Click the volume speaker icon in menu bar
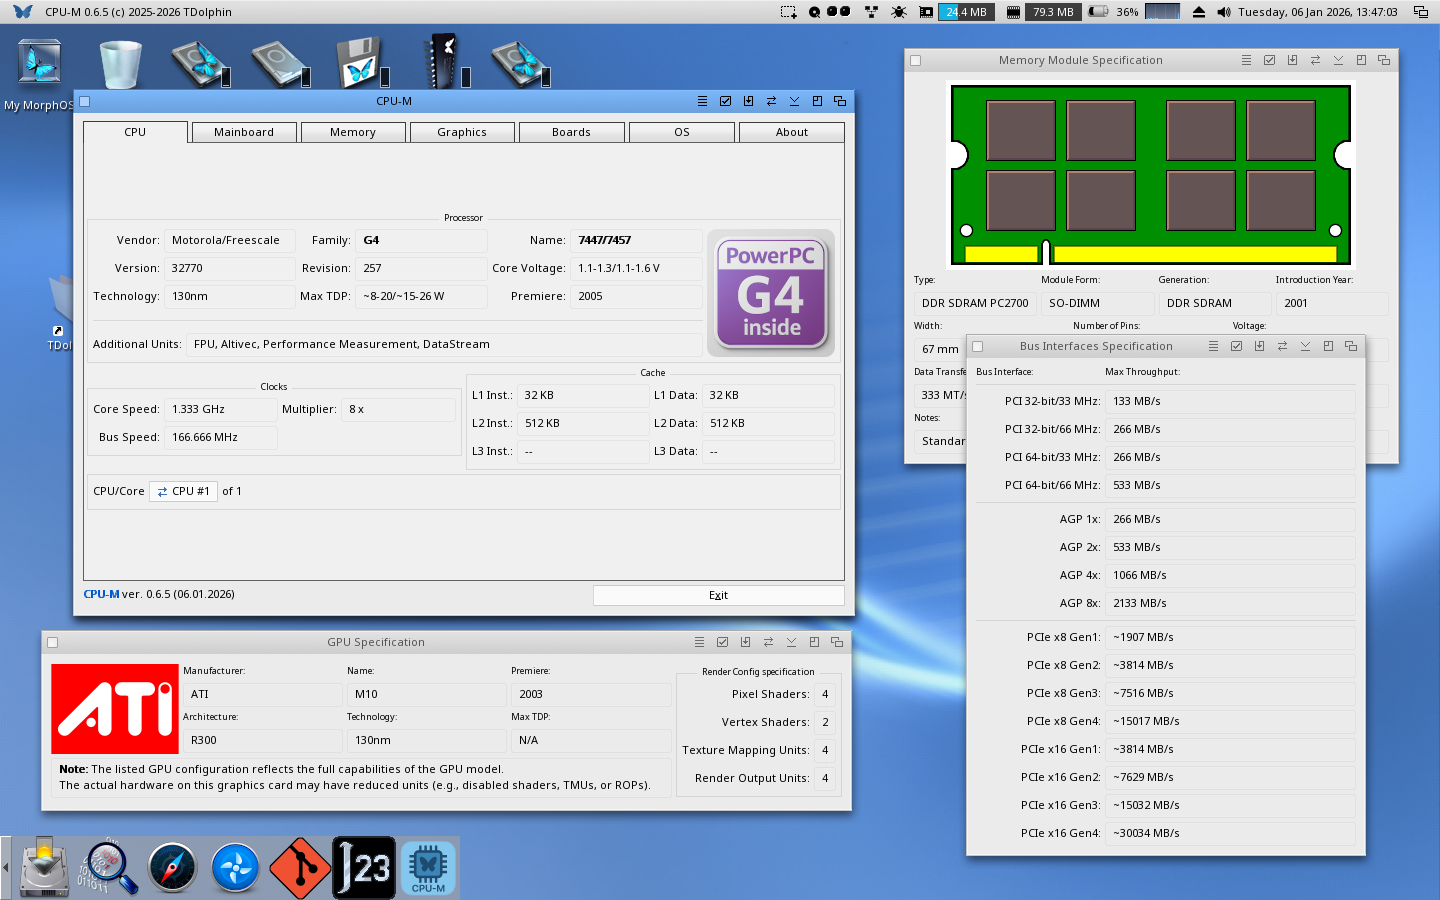Screen dimensions: 1440x900 [x=1224, y=12]
